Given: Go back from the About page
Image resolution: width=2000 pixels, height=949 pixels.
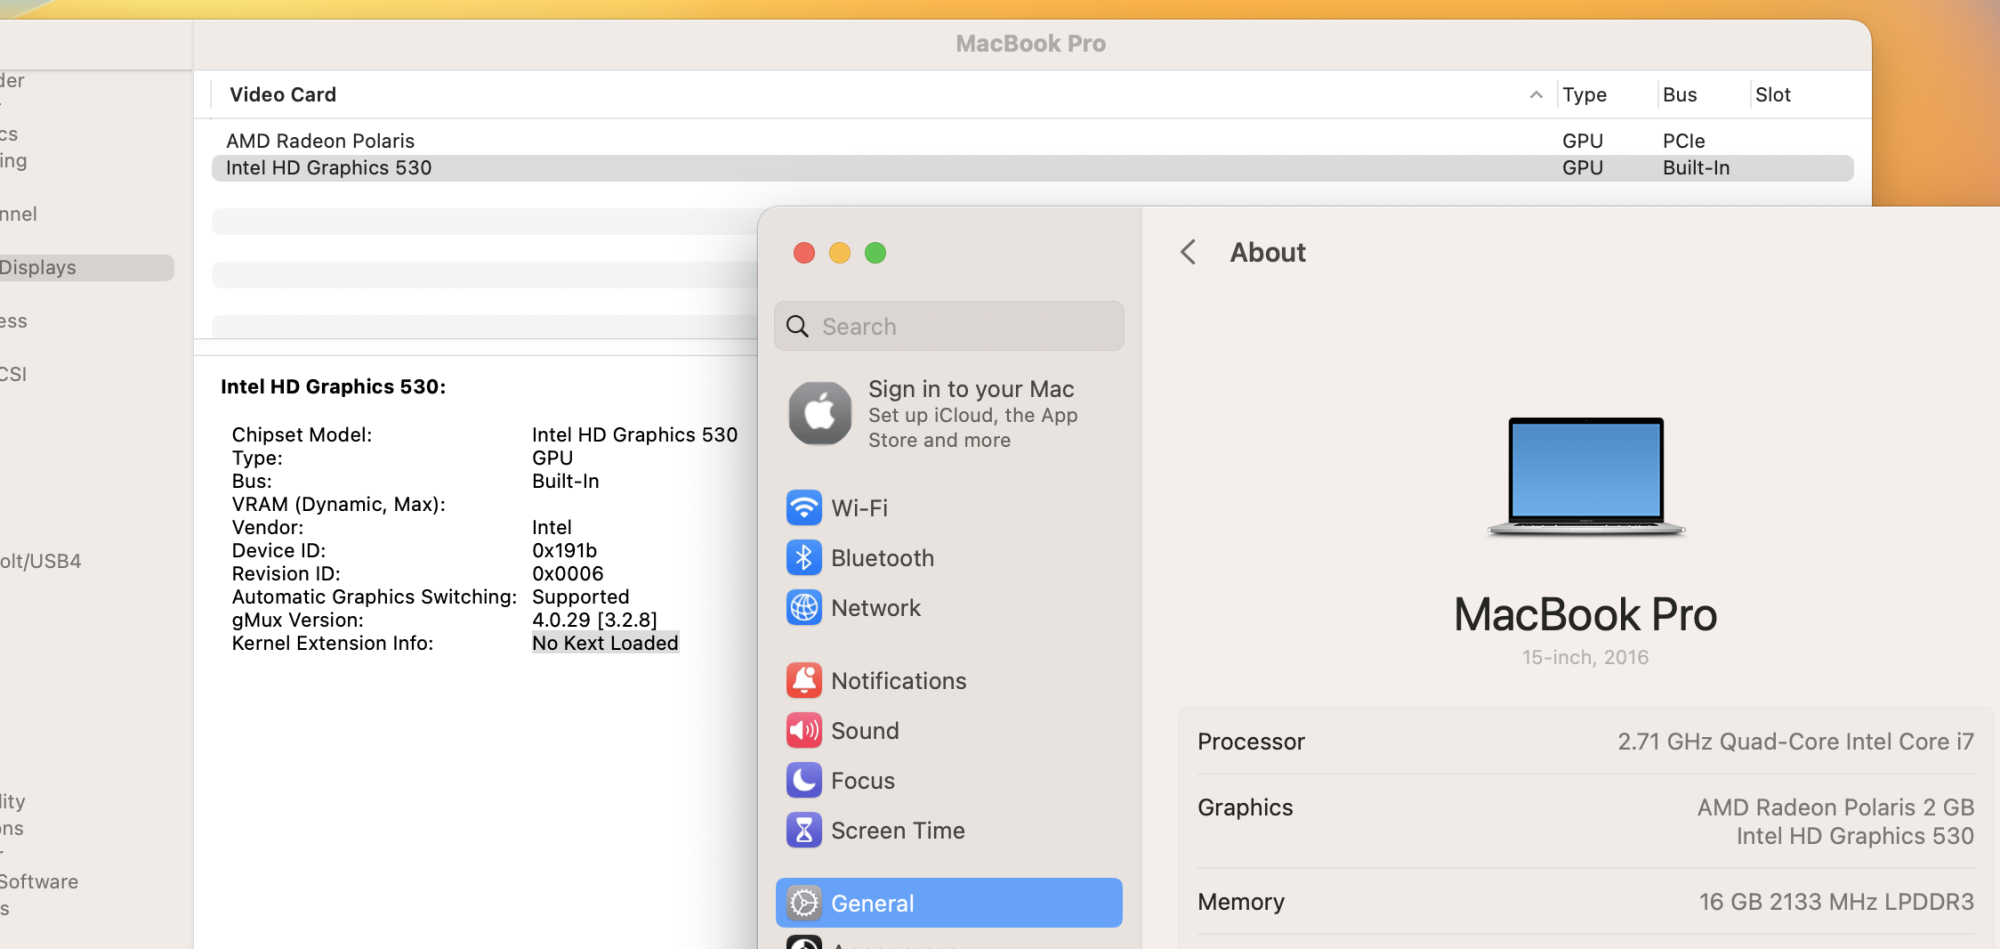Looking at the screenshot, I should pos(1188,252).
